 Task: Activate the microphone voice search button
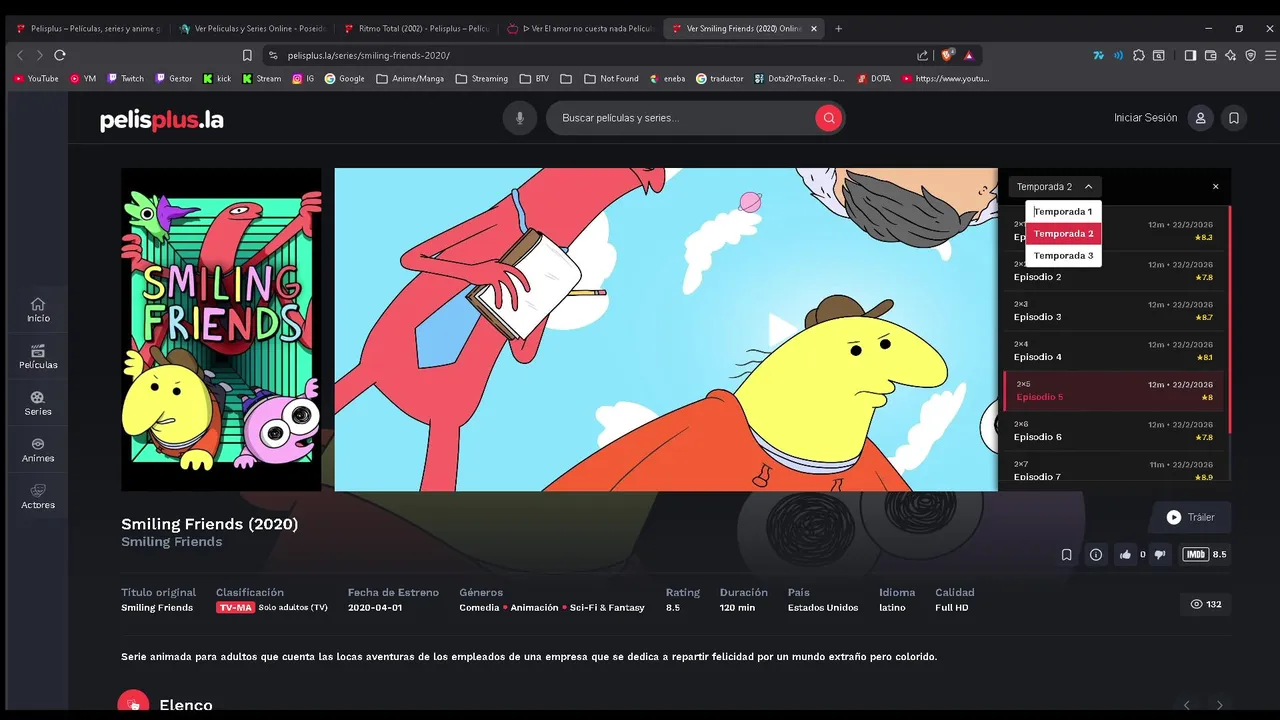point(519,118)
